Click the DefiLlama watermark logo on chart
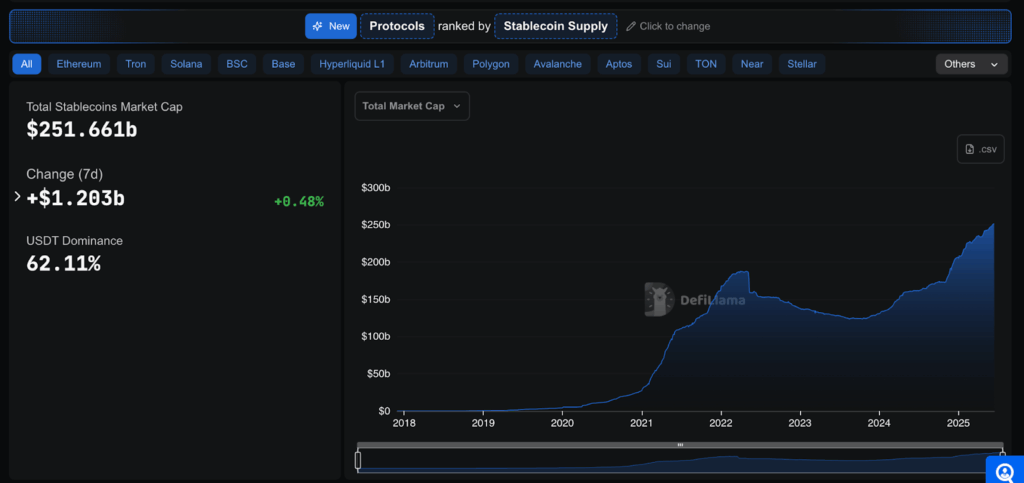The width and height of the screenshot is (1024, 483). 660,300
